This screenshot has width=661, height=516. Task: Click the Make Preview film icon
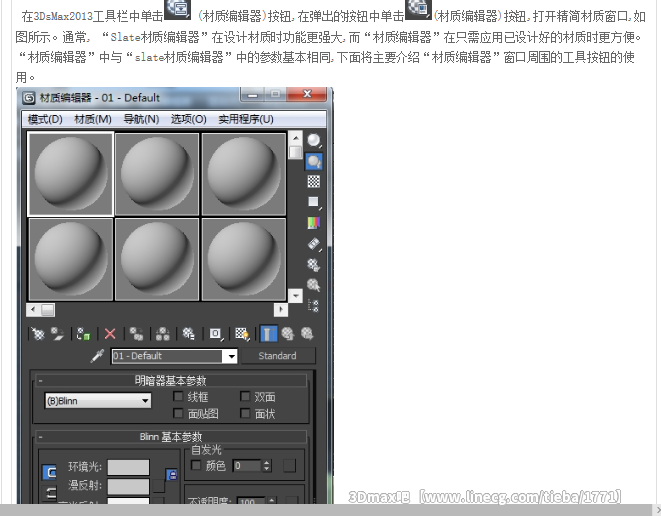pyautogui.click(x=314, y=244)
